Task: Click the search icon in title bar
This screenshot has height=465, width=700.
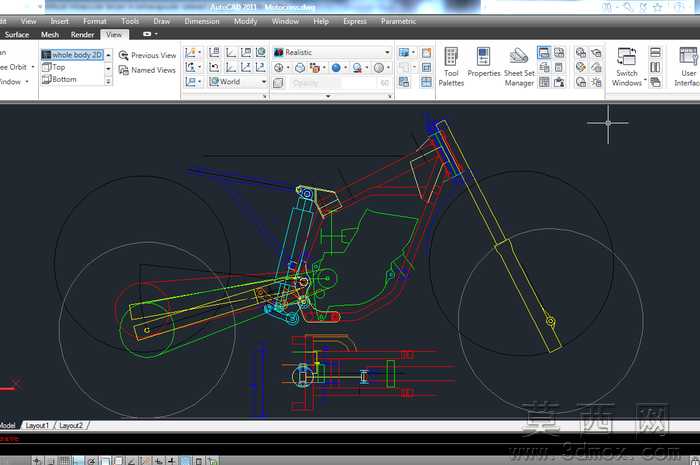Action: pos(628,7)
